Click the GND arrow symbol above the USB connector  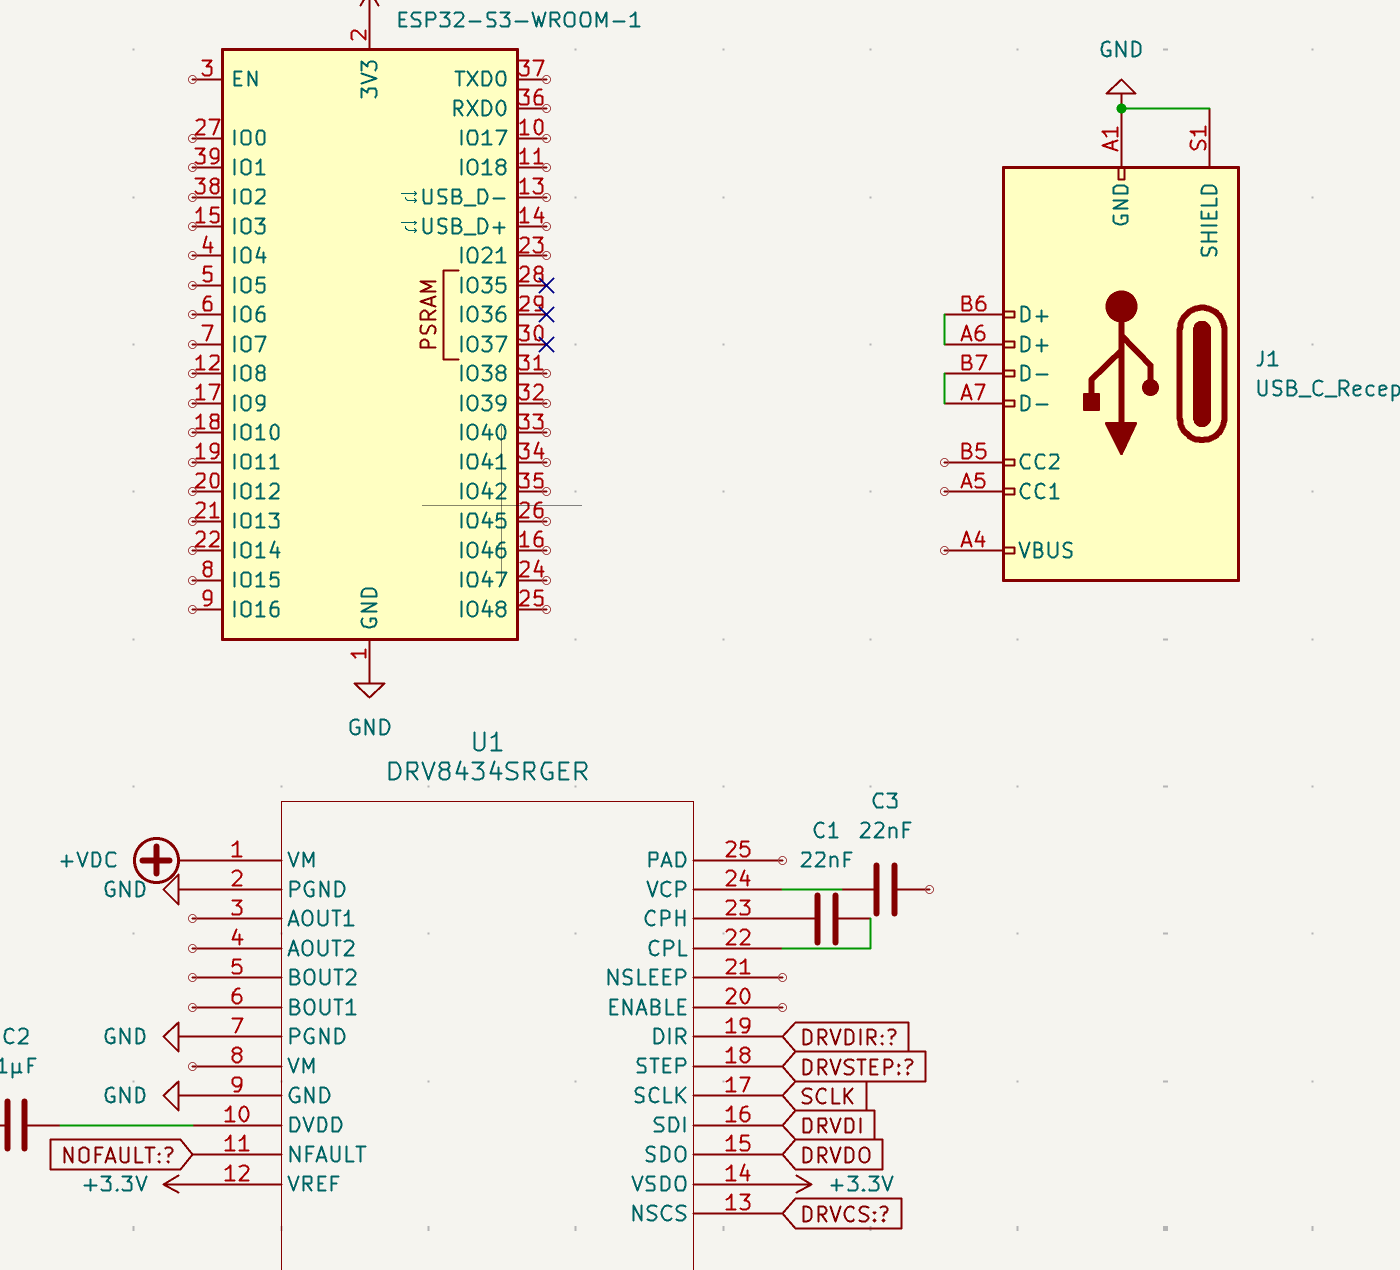1121,85
